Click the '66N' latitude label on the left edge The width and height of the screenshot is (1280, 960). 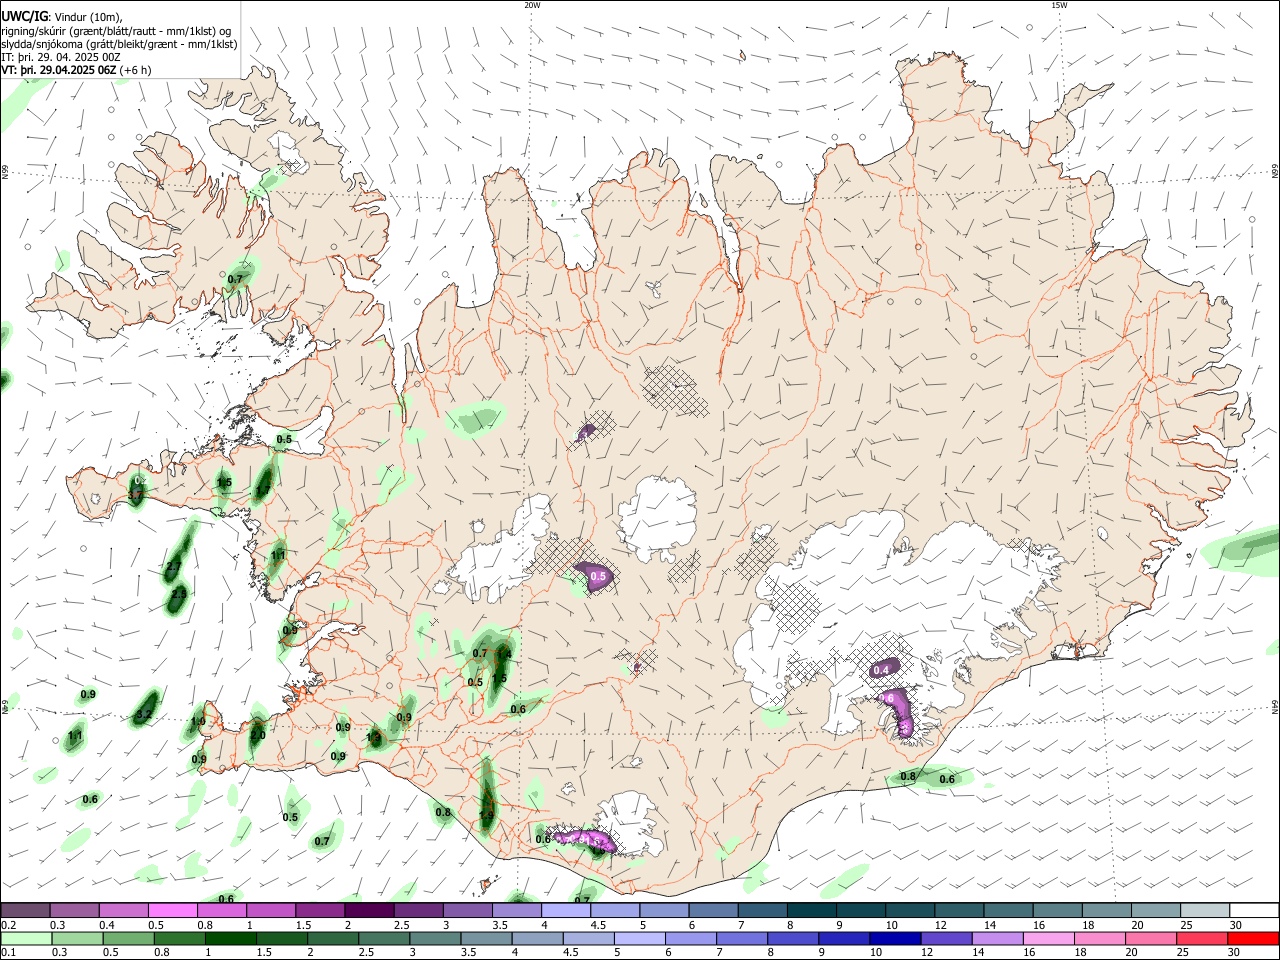pyautogui.click(x=5, y=174)
